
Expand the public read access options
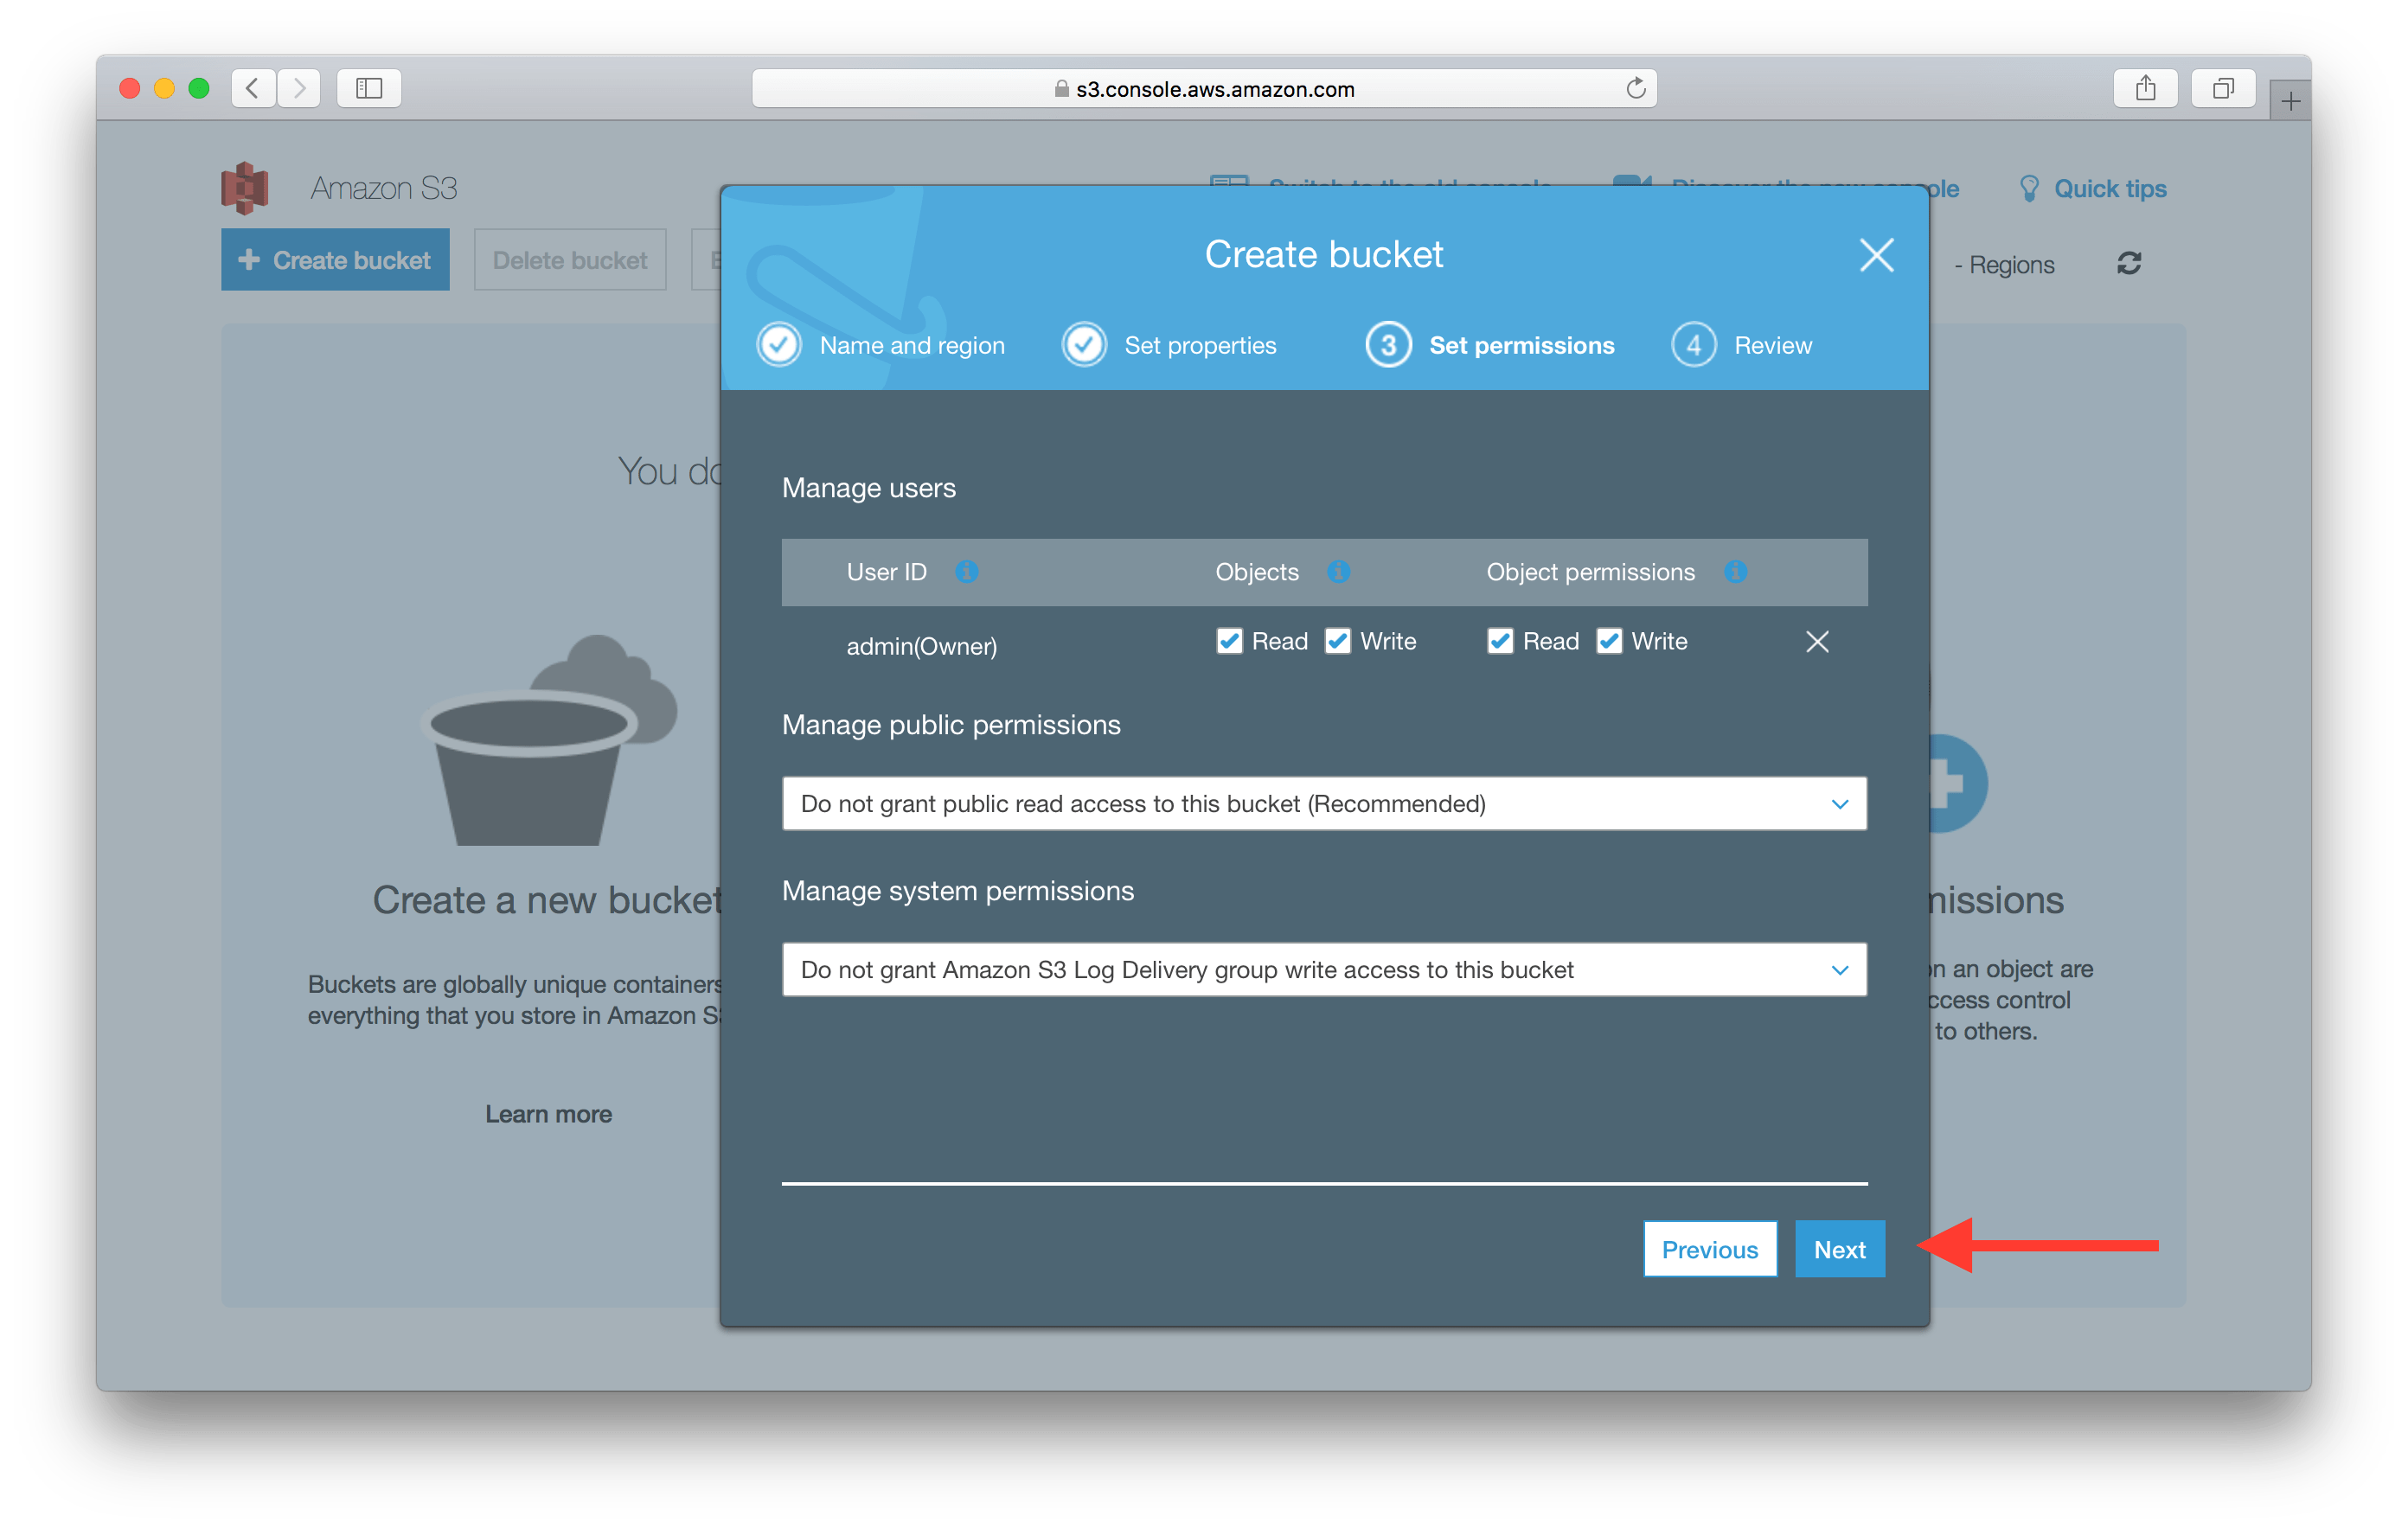point(1840,803)
